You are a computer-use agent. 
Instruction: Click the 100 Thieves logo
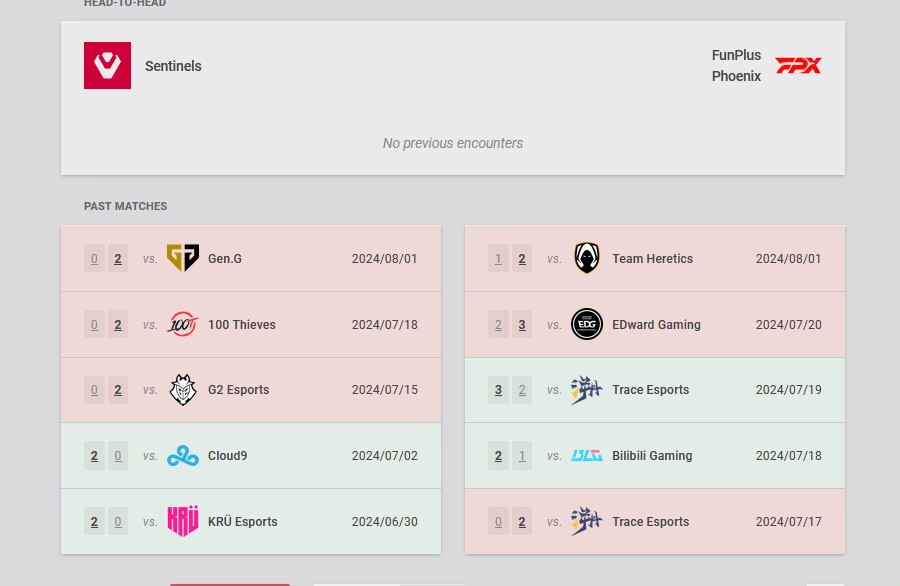(183, 324)
